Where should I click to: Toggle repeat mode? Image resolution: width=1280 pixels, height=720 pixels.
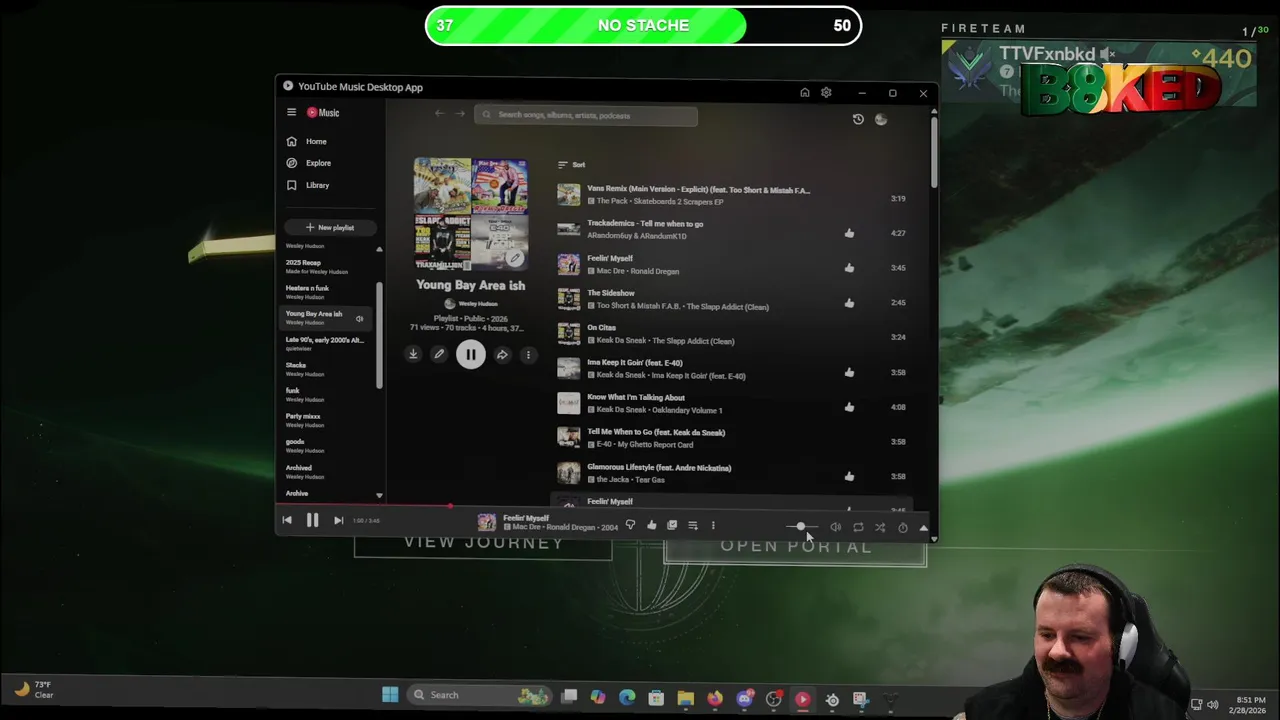click(x=858, y=527)
